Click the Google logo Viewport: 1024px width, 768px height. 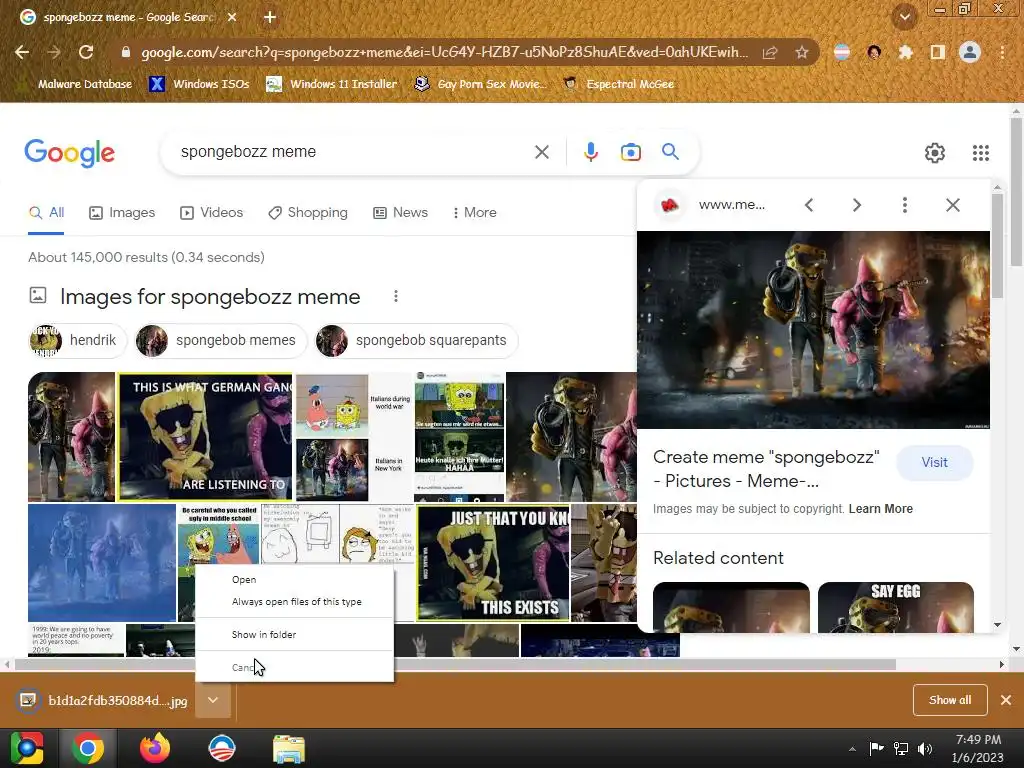click(69, 153)
